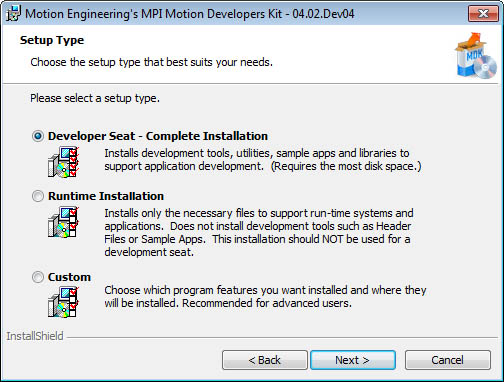The width and height of the screenshot is (504, 382).
Task: Click the Runtime Installation icon
Action: (64, 222)
